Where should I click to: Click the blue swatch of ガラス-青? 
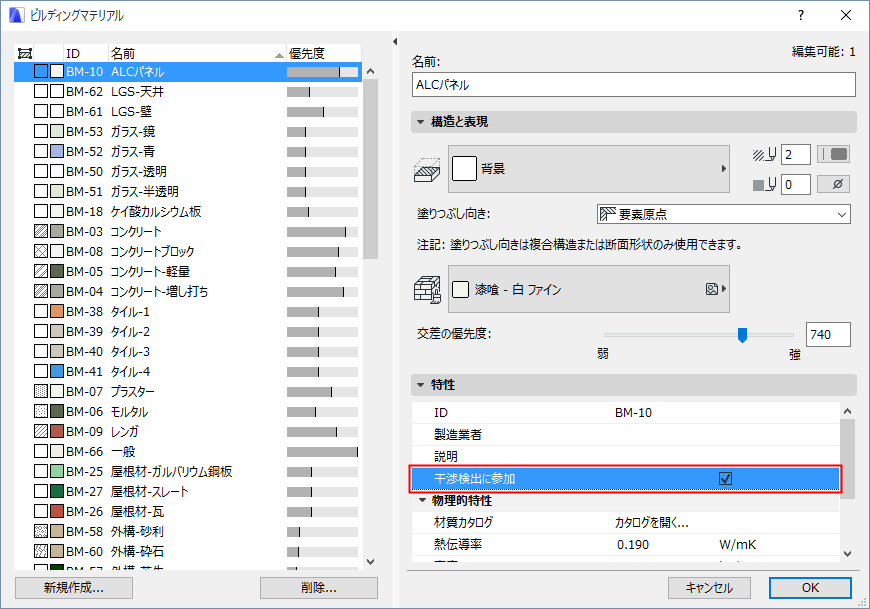pyautogui.click(x=57, y=151)
